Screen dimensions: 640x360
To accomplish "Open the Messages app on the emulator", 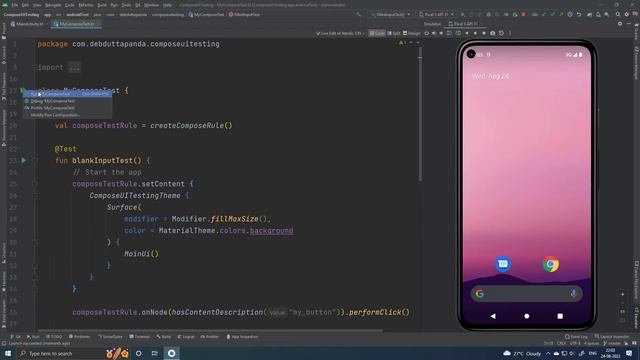I will click(x=503, y=264).
